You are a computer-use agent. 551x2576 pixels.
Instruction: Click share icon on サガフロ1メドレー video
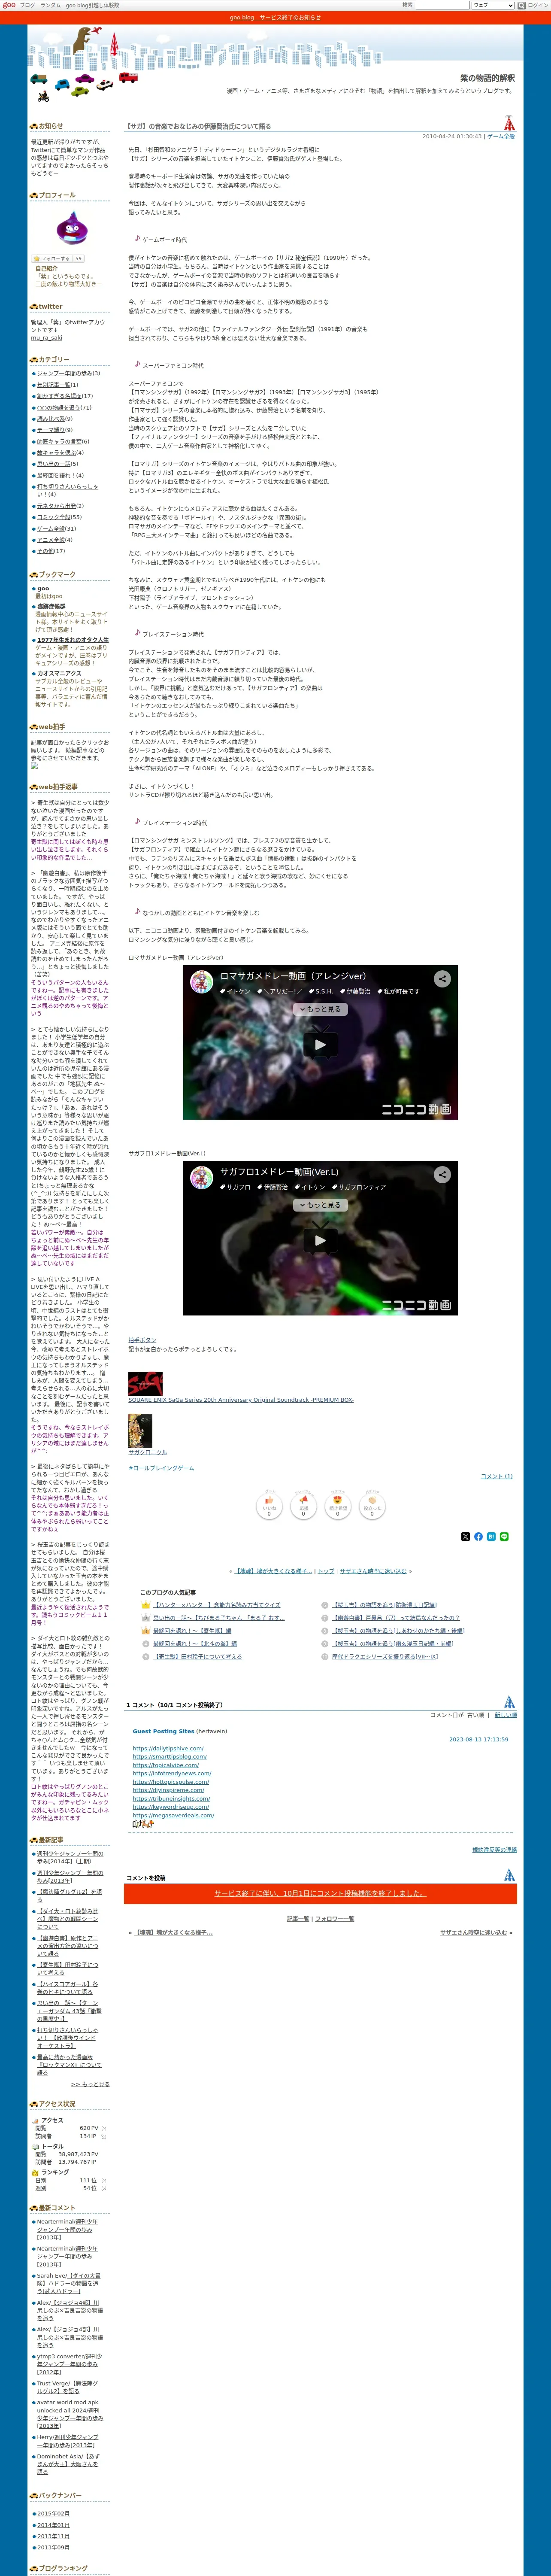point(442,1175)
